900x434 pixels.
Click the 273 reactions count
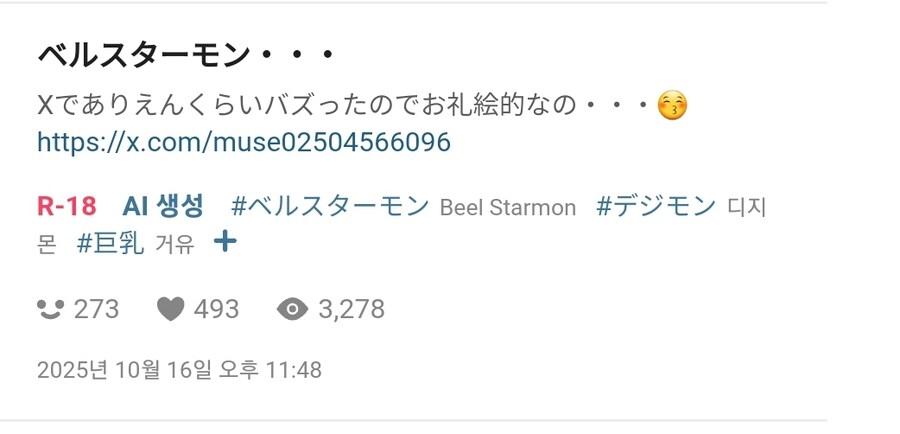point(97,310)
